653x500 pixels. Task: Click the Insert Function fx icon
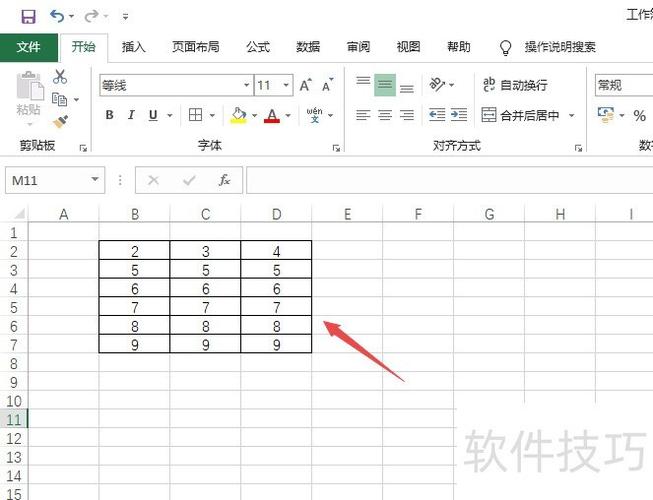pyautogui.click(x=225, y=180)
